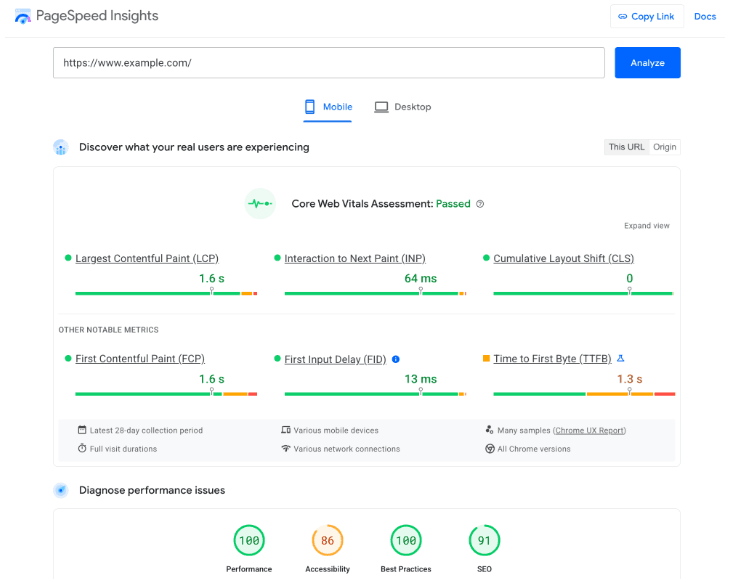Open the Docs link
The image size is (737, 582).
coord(705,16)
